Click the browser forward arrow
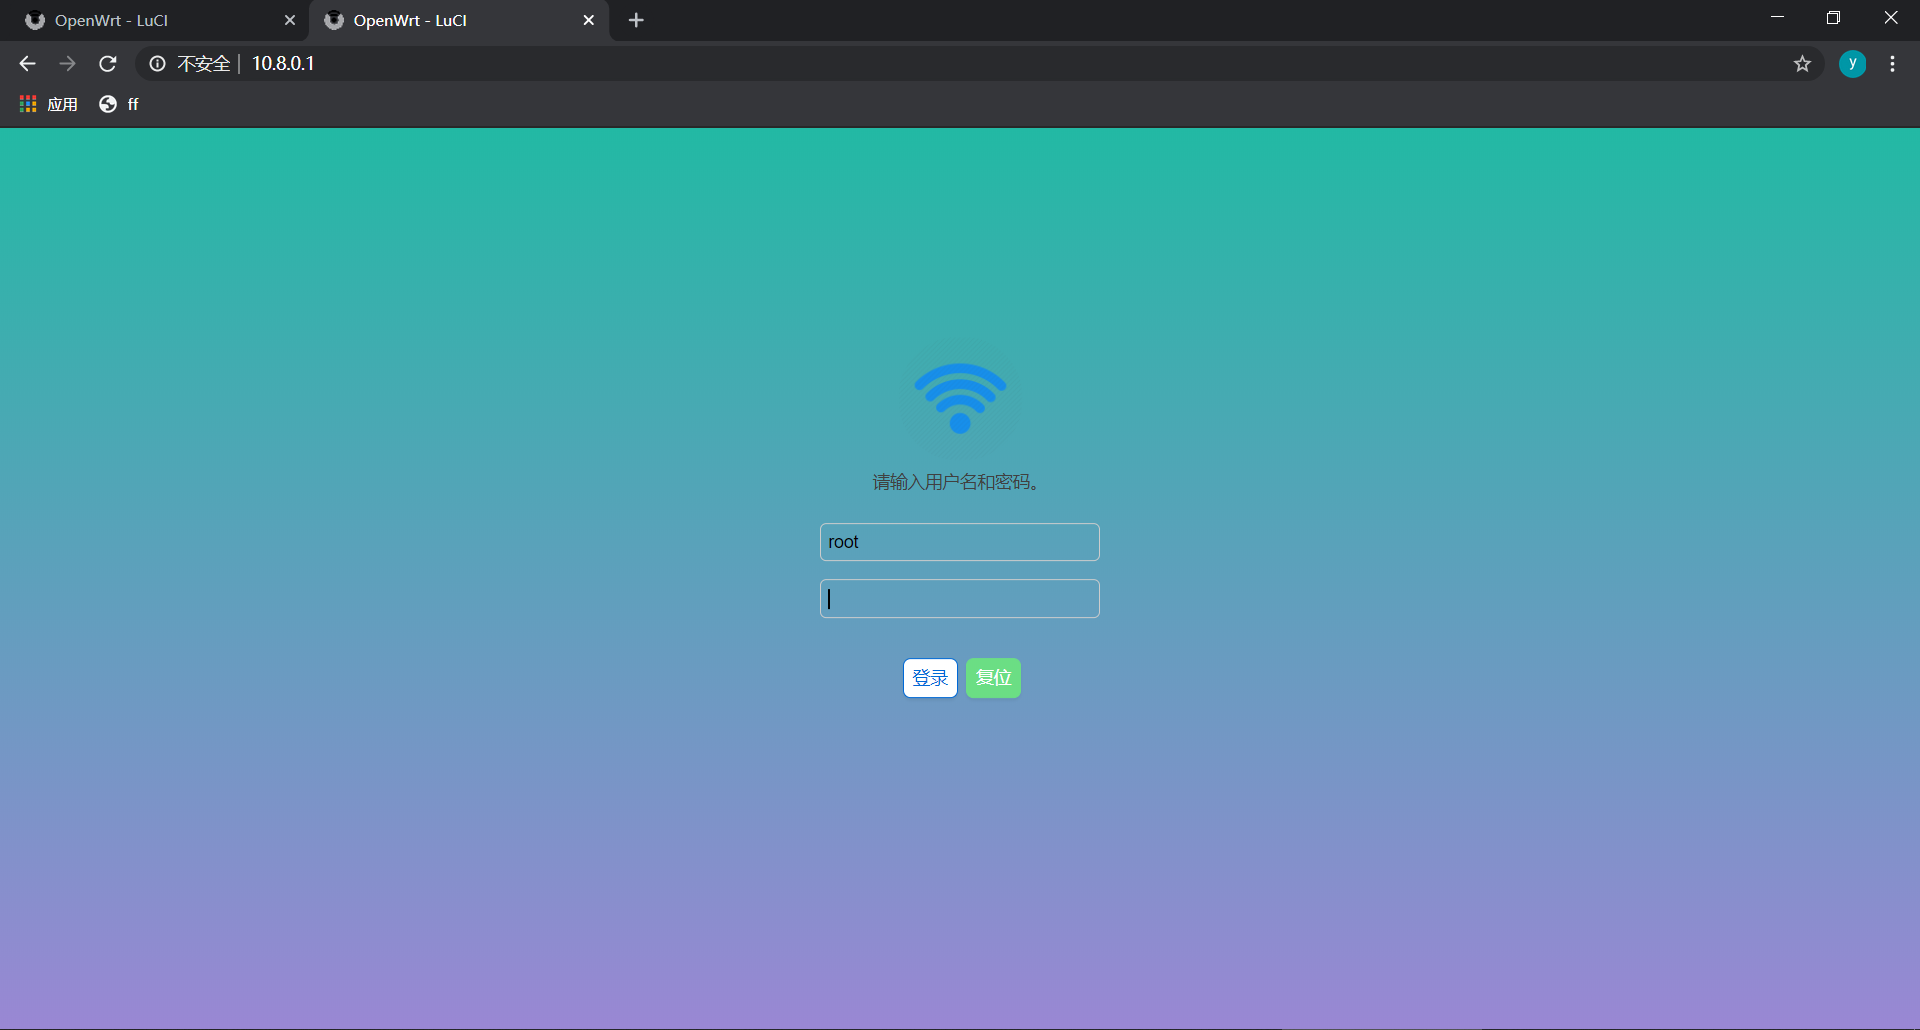1920x1030 pixels. (x=67, y=64)
